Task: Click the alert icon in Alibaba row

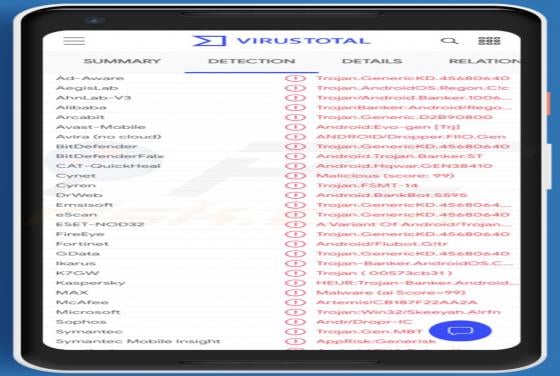Action: [x=295, y=107]
